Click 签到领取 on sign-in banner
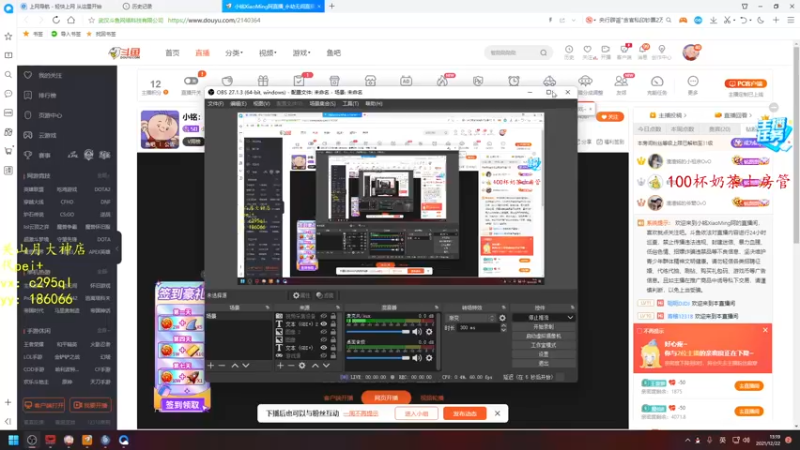The width and height of the screenshot is (800, 450). pos(182,405)
